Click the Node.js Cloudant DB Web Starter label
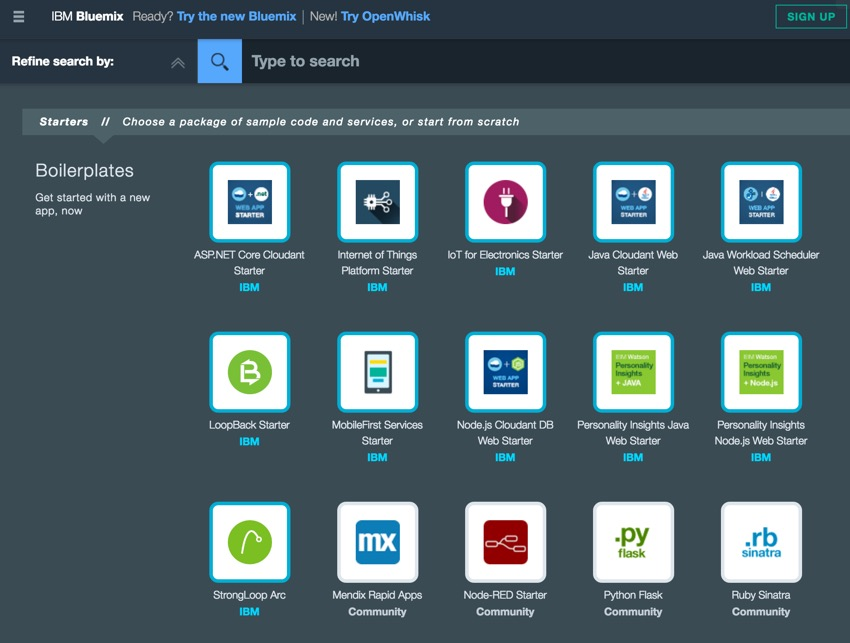Viewport: 850px width, 643px height. click(x=505, y=433)
